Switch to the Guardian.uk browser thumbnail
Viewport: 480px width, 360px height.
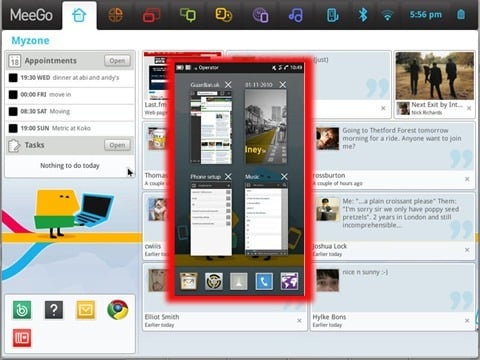[211, 127]
